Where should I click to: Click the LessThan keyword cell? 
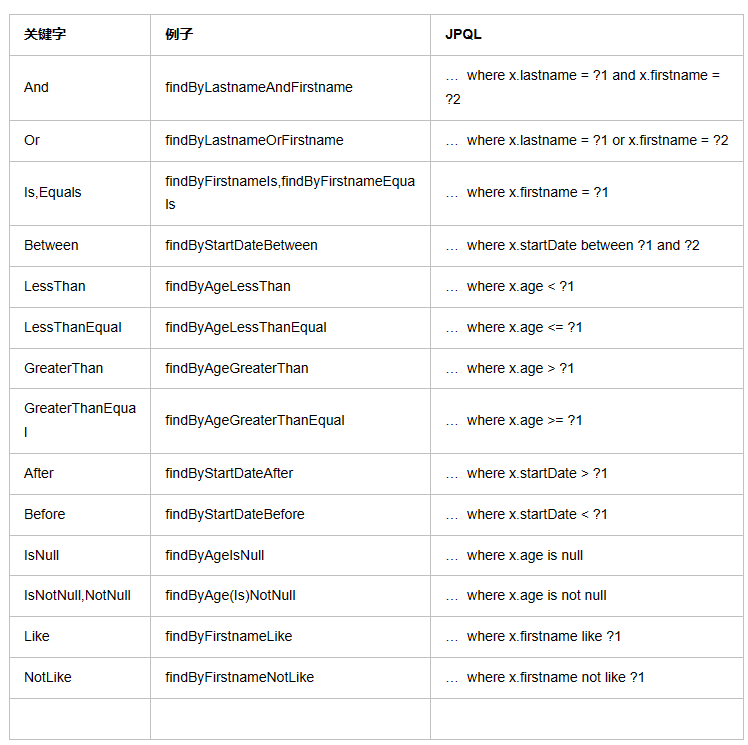(x=55, y=287)
